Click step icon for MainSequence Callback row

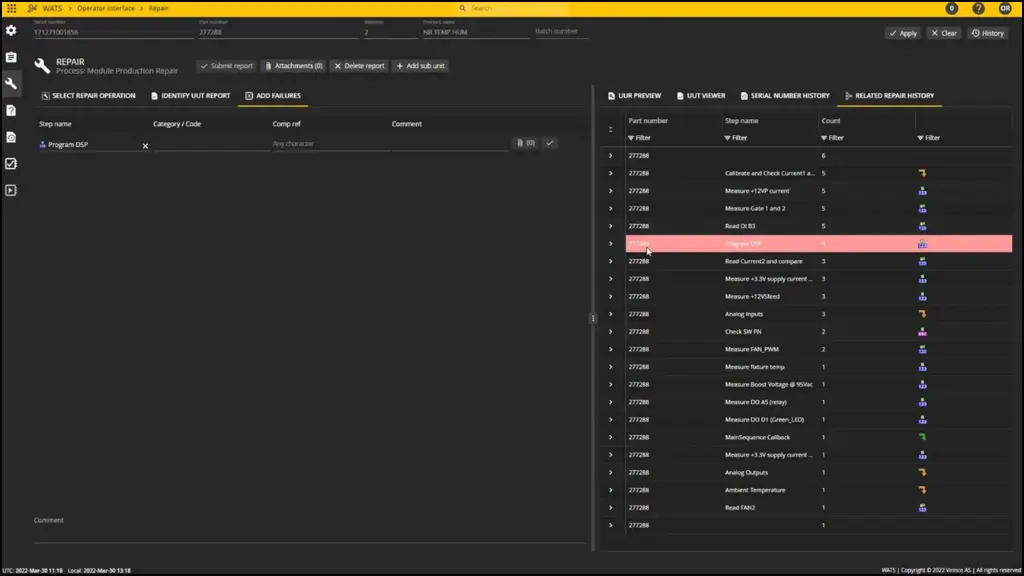coord(922,438)
